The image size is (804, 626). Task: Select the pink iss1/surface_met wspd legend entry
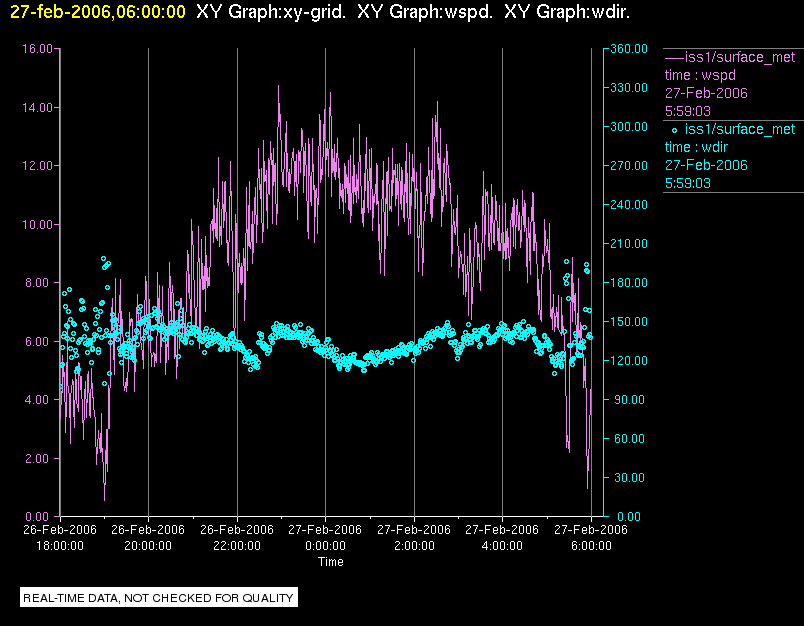pyautogui.click(x=733, y=84)
